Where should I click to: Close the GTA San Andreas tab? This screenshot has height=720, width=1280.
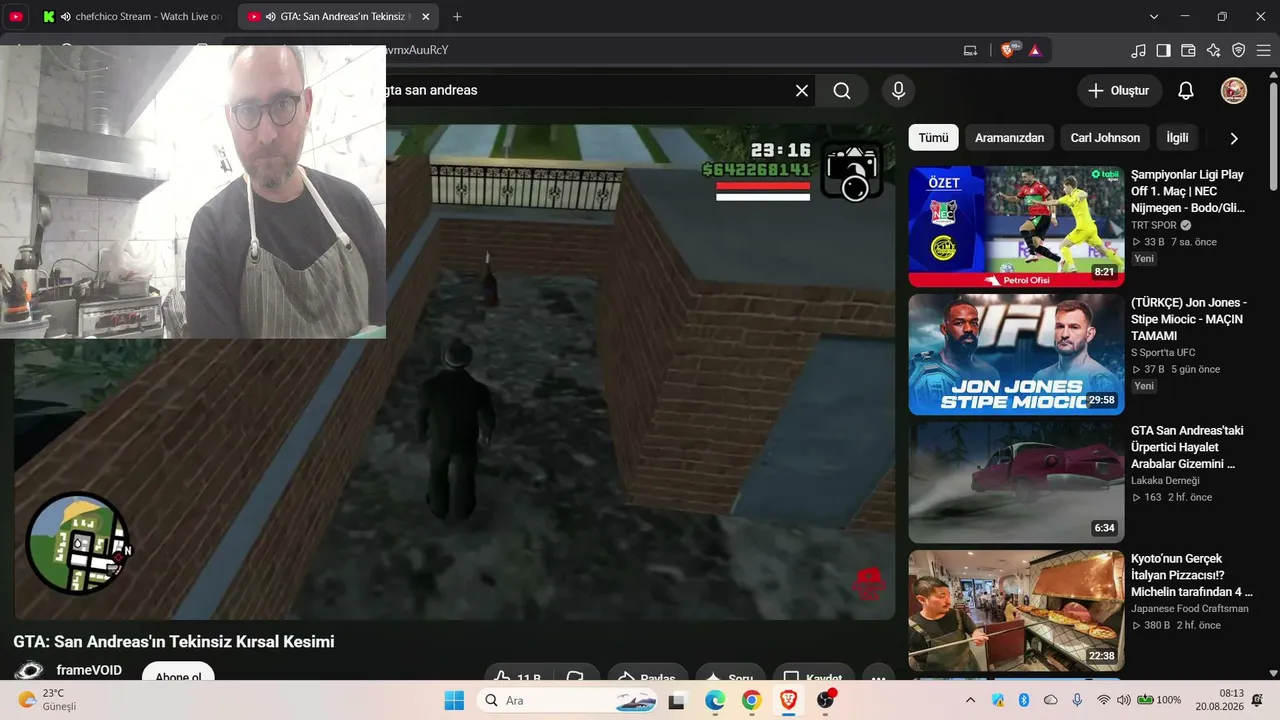[425, 17]
